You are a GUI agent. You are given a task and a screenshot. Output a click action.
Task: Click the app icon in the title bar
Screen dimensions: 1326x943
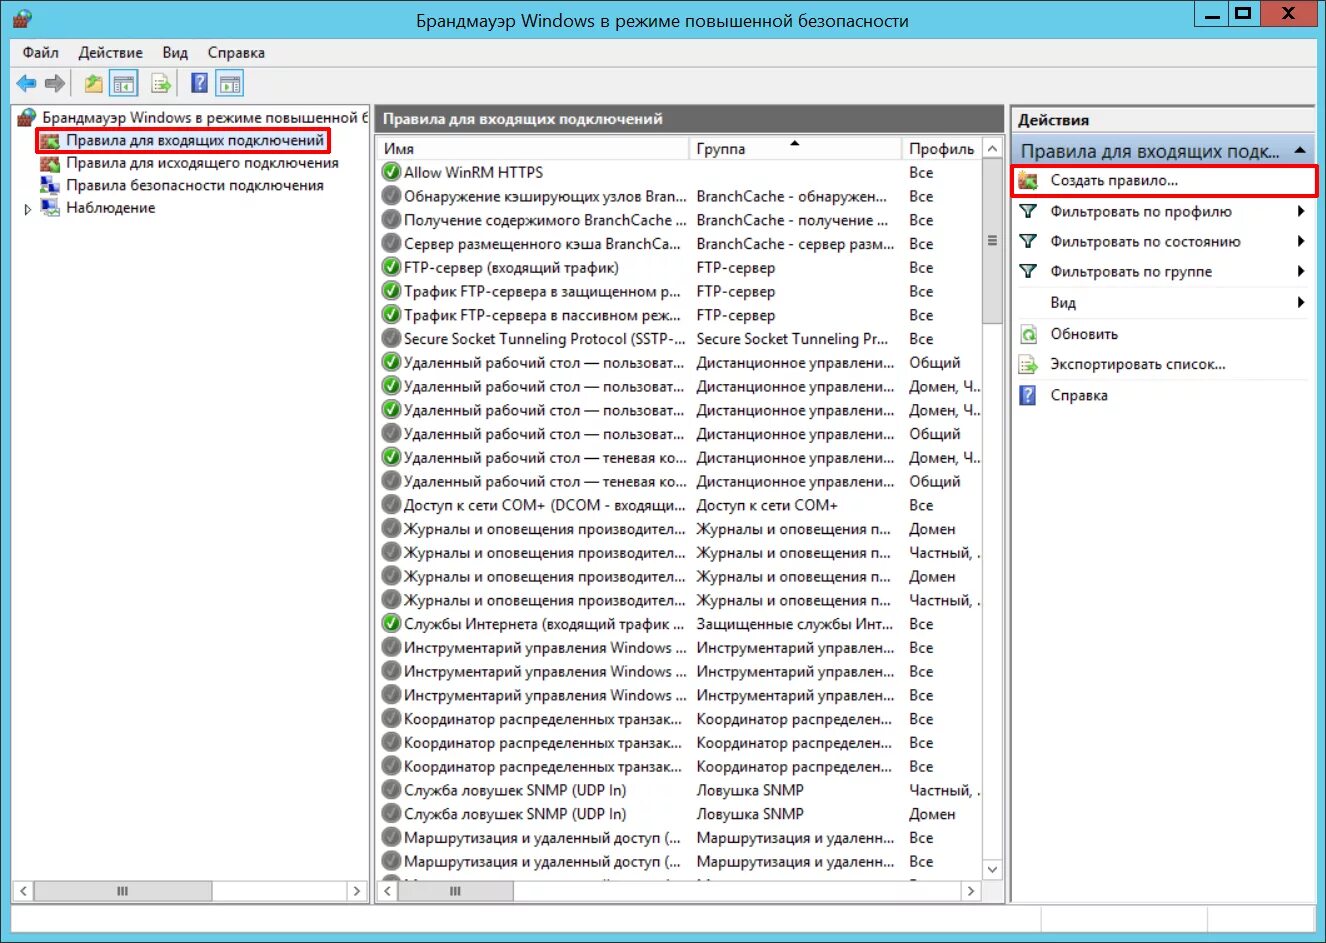click(21, 18)
